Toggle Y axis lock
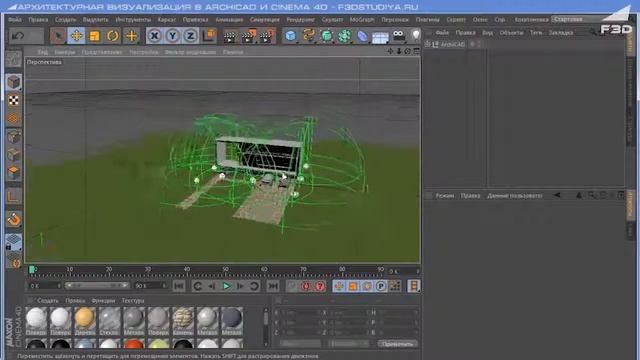 172,36
